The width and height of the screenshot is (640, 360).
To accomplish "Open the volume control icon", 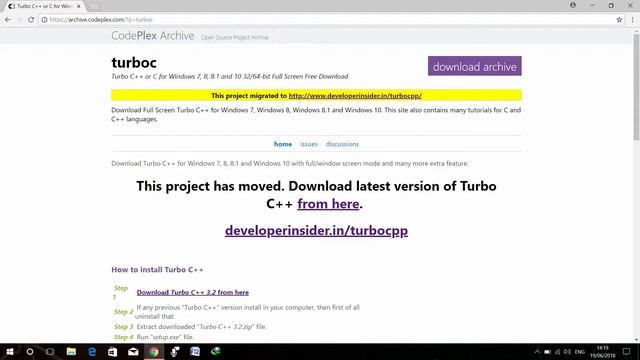I will click(567, 351).
